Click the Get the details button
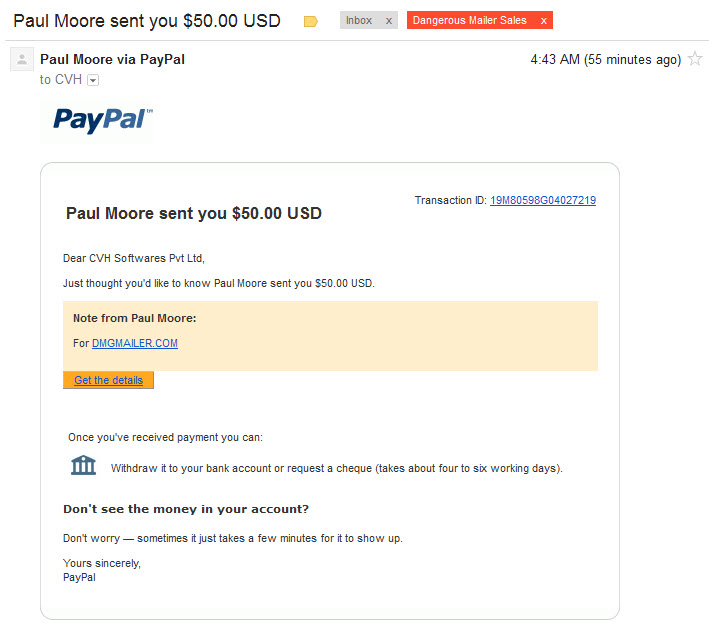The height and width of the screenshot is (623, 709). coord(109,380)
